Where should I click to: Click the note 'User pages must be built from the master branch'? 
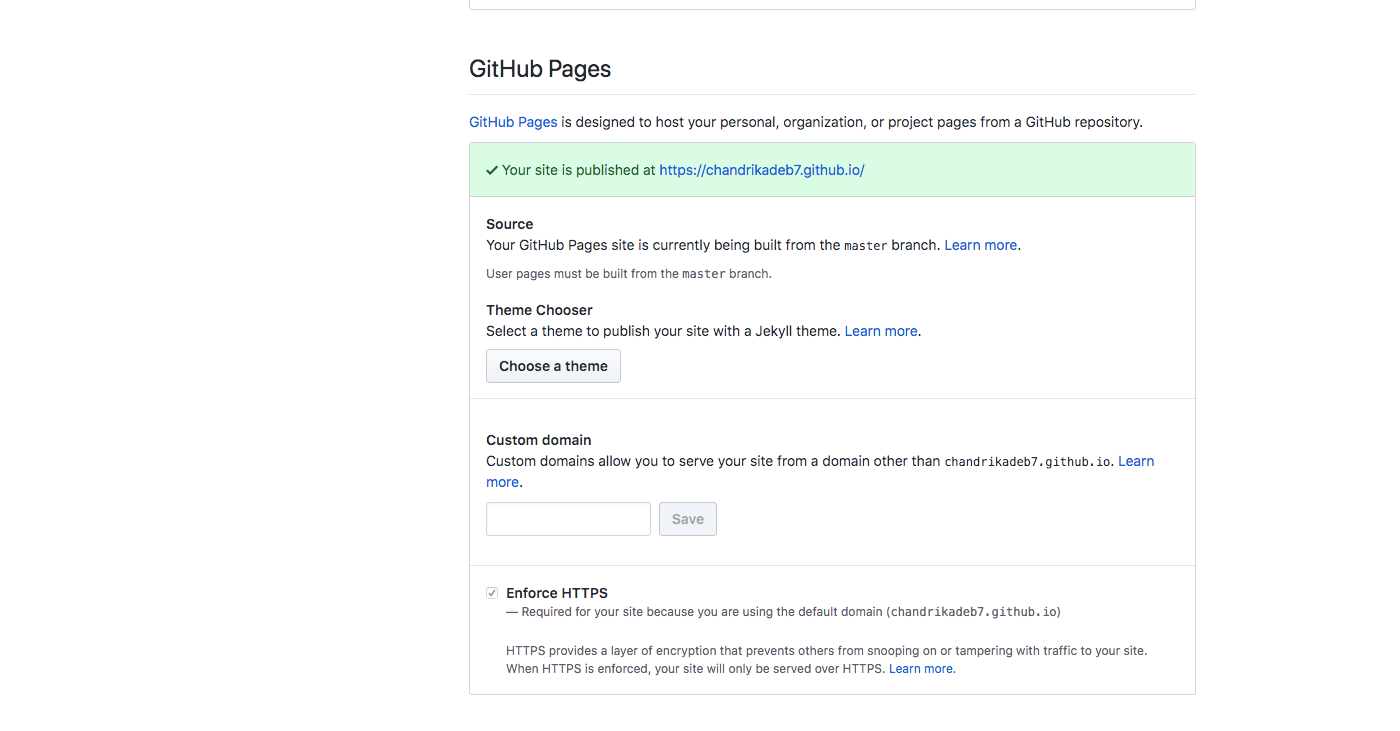(629, 274)
